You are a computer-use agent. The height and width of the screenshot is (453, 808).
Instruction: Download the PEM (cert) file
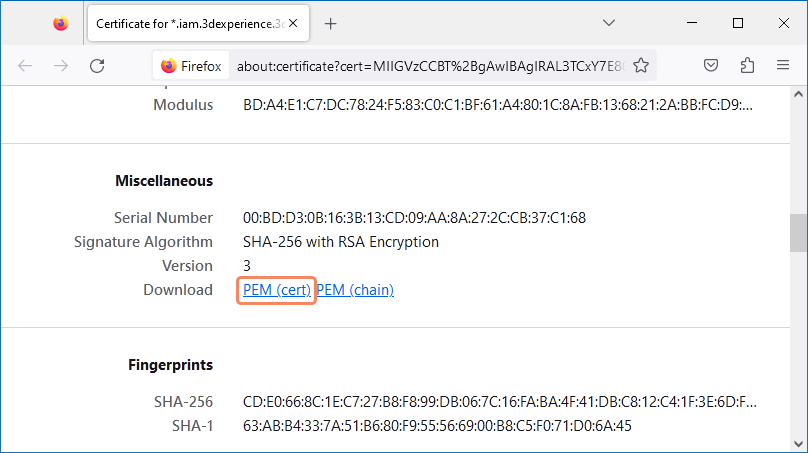click(277, 290)
